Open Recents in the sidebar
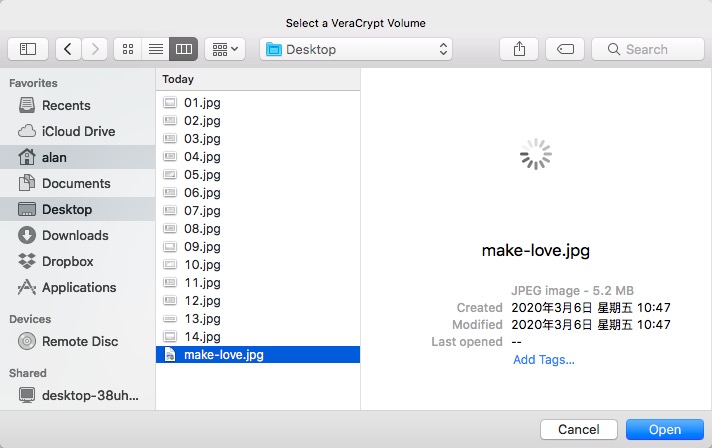712x448 pixels. (x=66, y=105)
